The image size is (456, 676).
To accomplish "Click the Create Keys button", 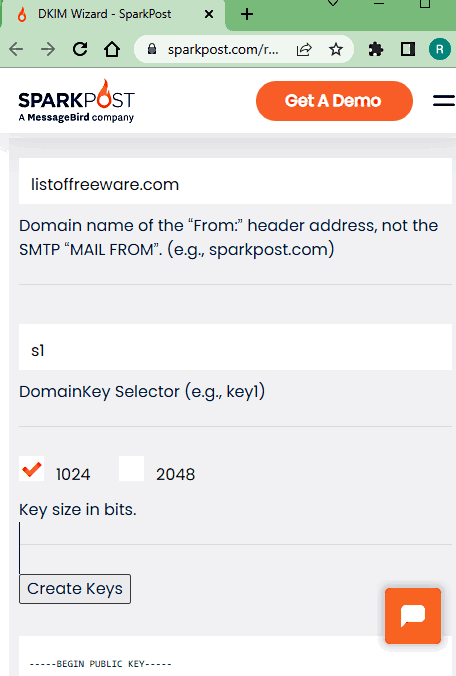I will (x=75, y=588).
